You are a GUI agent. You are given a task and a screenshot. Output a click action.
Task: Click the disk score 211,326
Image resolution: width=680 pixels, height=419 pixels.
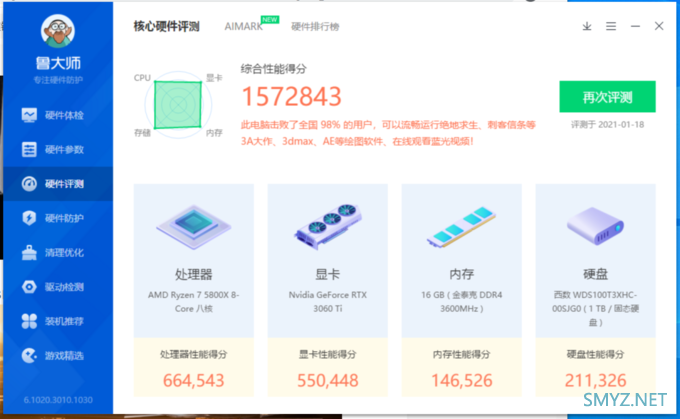pyautogui.click(x=595, y=380)
